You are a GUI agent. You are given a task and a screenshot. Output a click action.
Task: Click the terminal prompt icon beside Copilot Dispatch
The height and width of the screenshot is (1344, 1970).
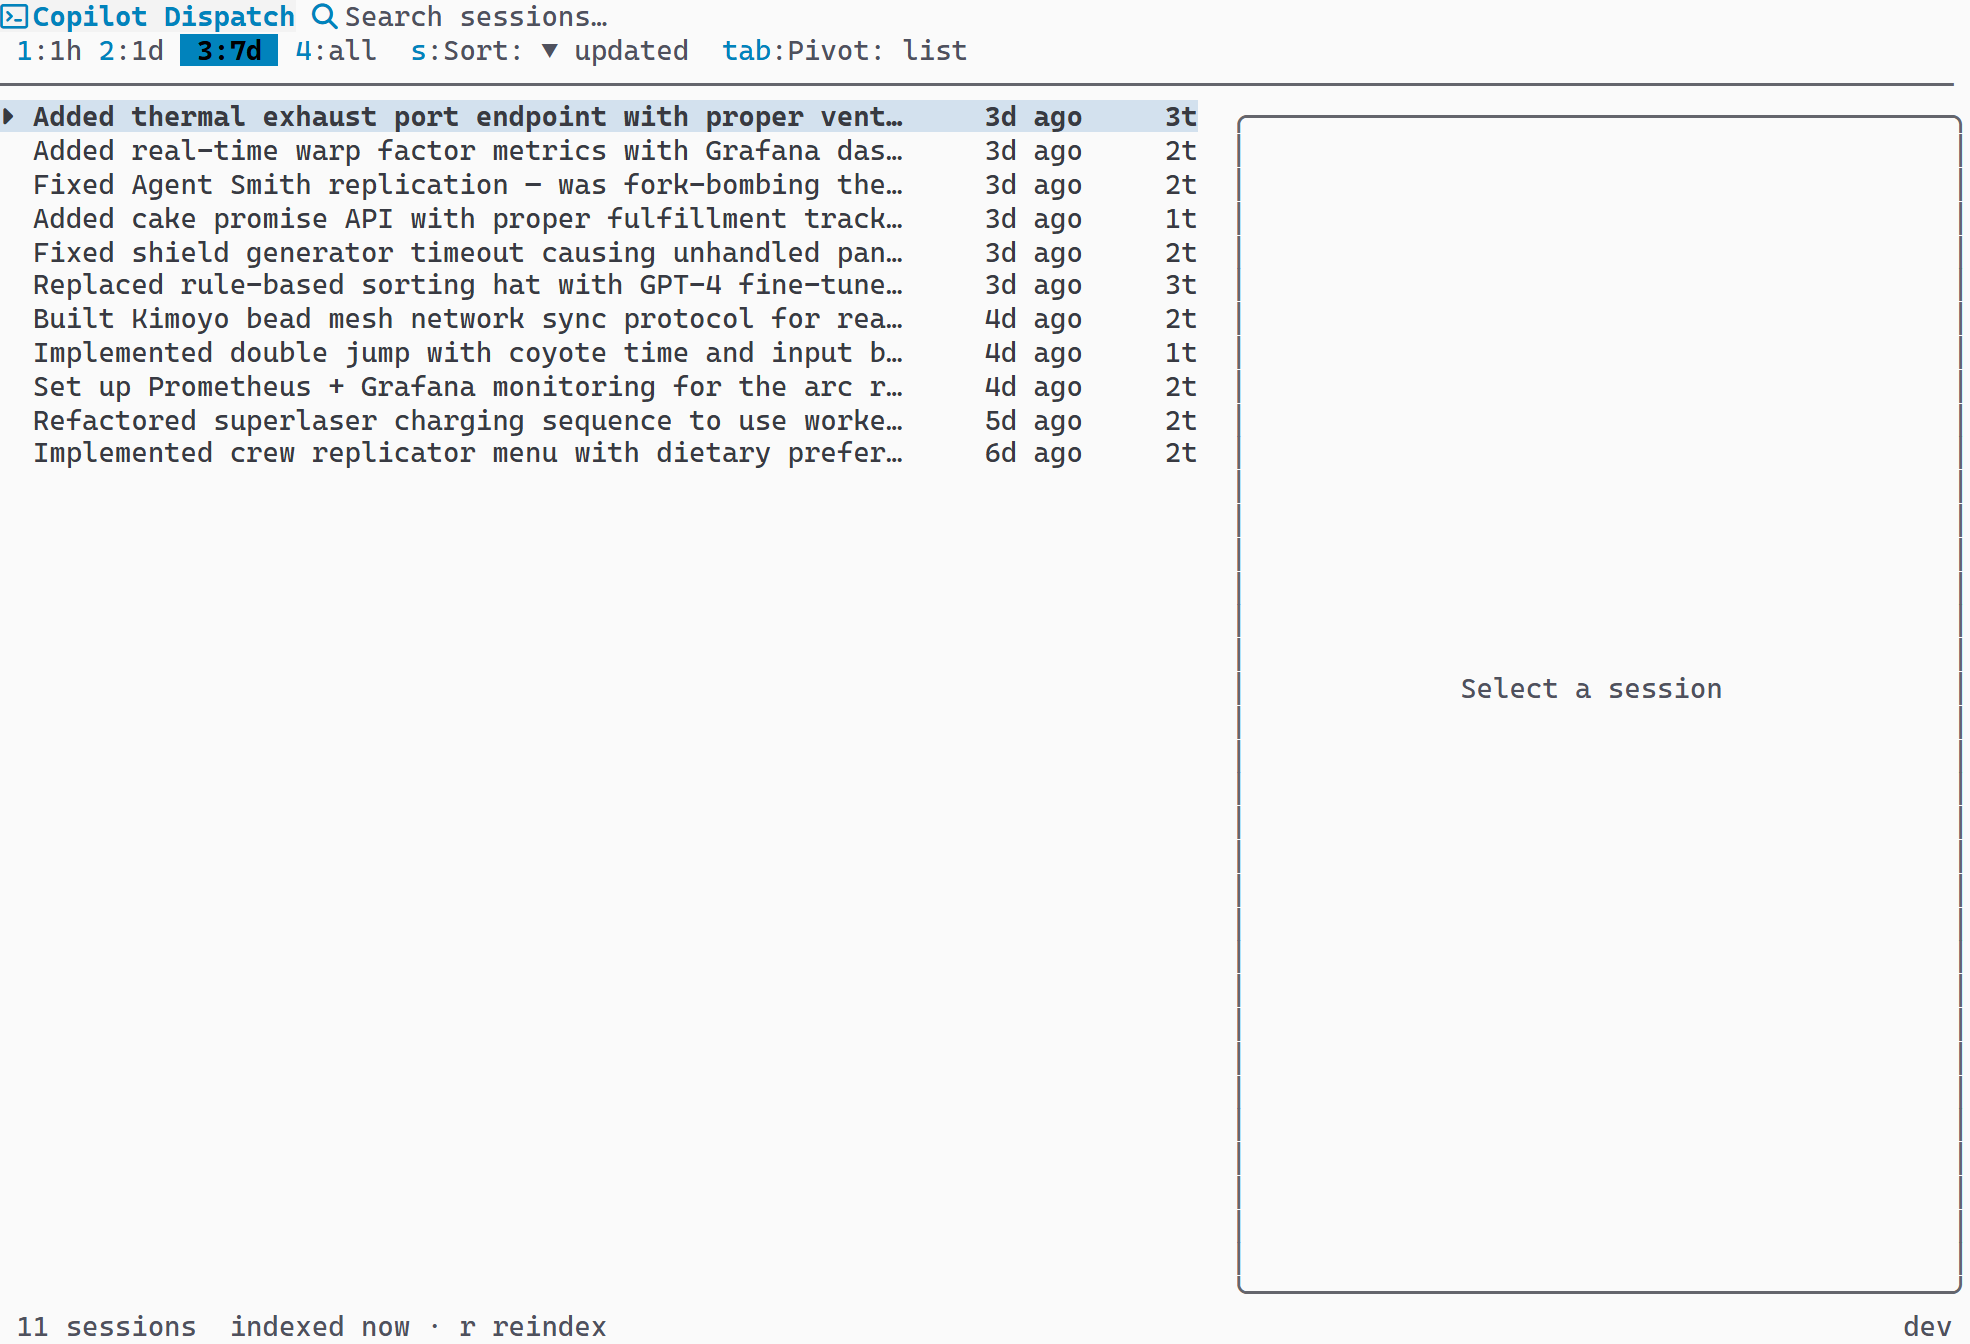click(x=15, y=16)
